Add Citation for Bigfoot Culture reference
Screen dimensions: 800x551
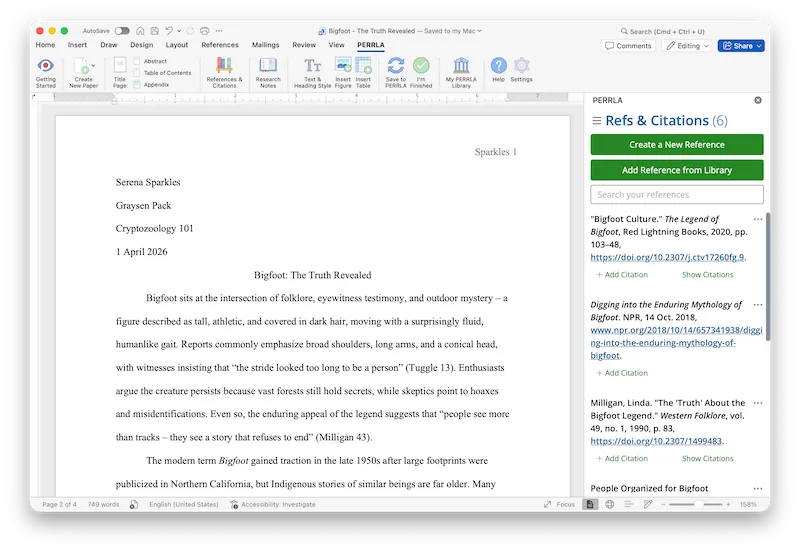pos(622,274)
